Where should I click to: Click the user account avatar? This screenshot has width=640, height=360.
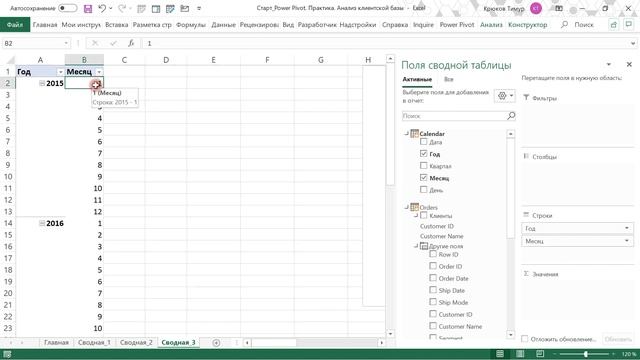(x=536, y=8)
